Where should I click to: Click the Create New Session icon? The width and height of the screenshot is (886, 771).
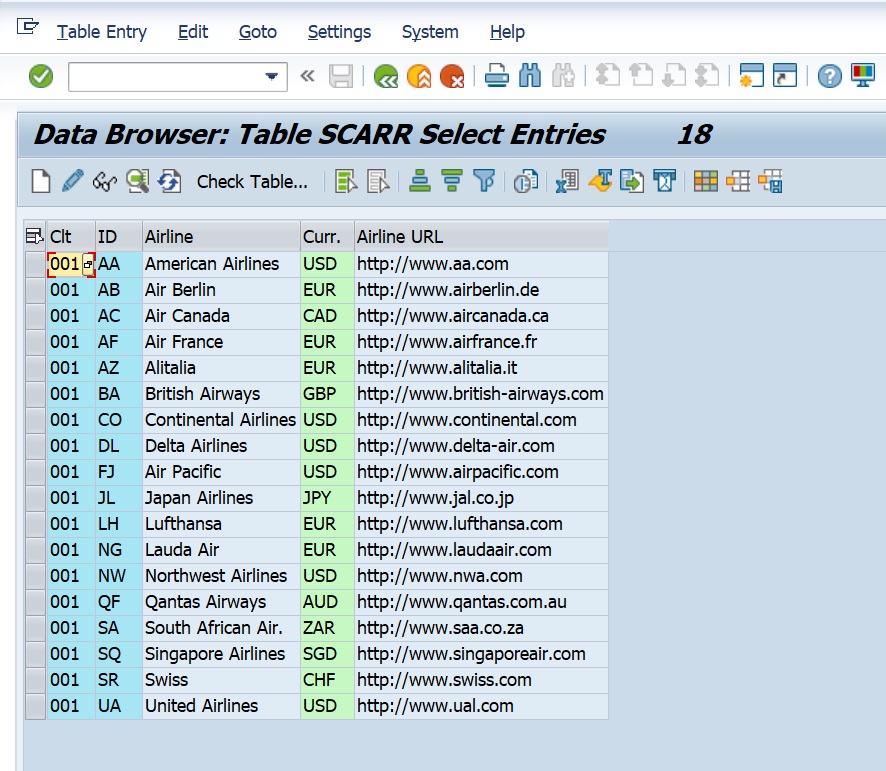[x=752, y=76]
